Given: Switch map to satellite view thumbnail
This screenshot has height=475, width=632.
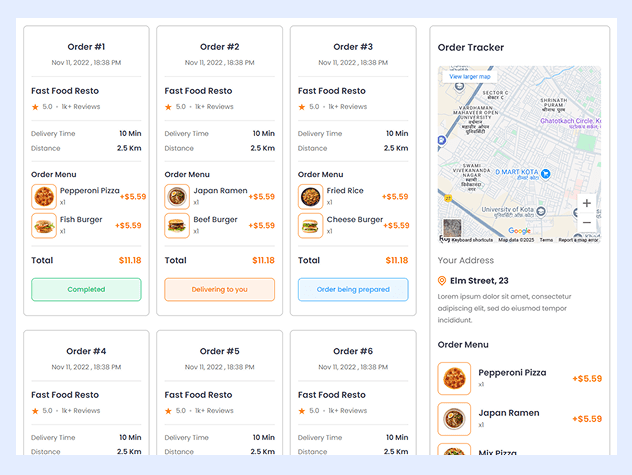Looking at the screenshot, I should click(x=453, y=228).
